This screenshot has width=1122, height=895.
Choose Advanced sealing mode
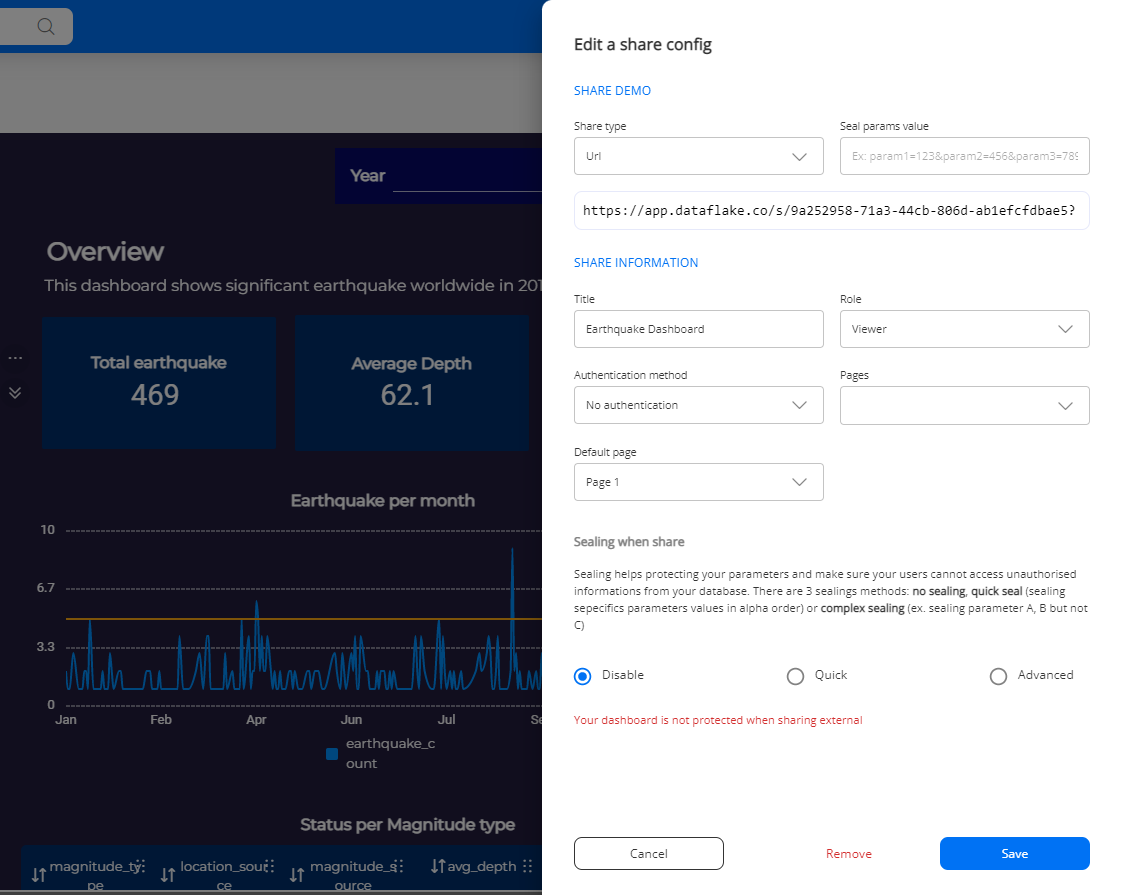coord(998,676)
